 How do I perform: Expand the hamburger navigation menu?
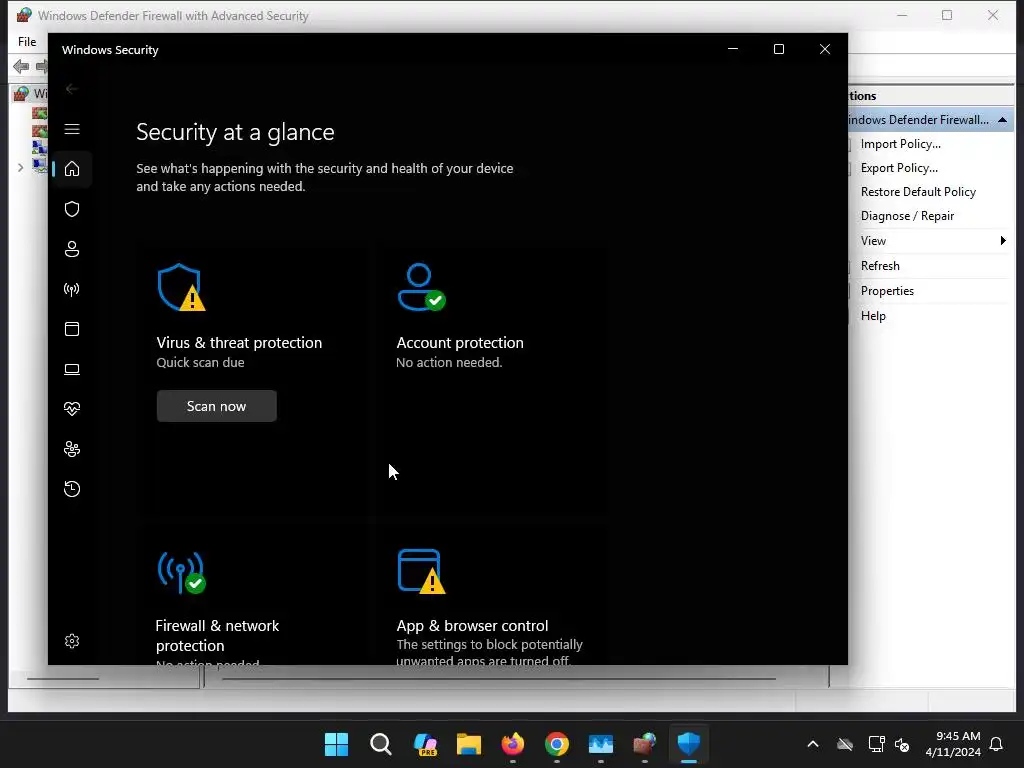pyautogui.click(x=72, y=129)
